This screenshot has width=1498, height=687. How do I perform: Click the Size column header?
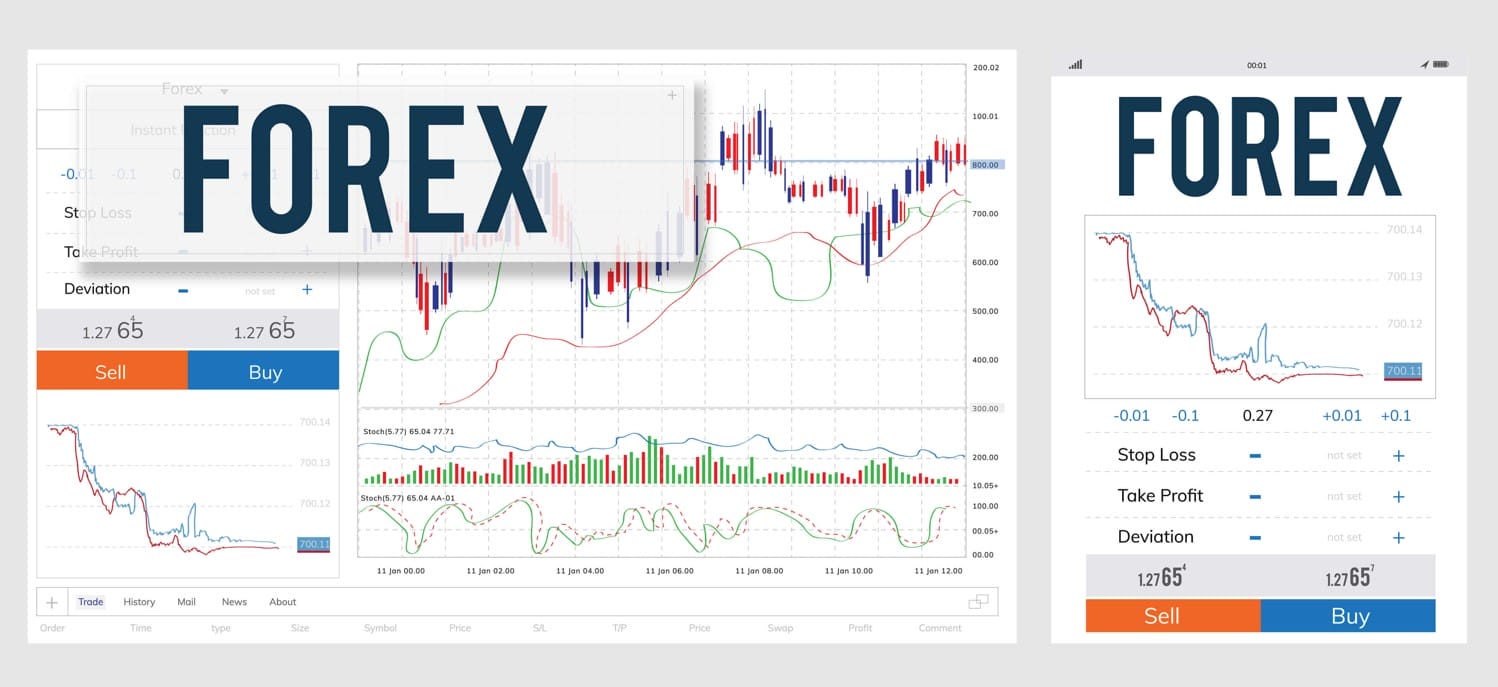300,628
